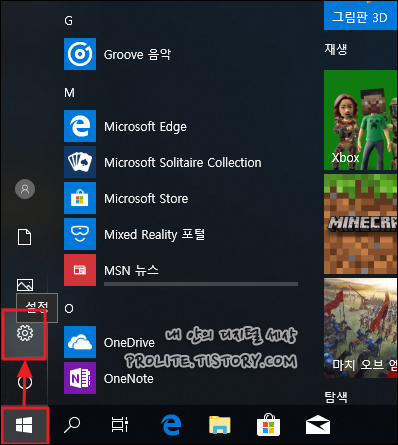Open the OneNote purple icon
The image size is (398, 445).
[80, 378]
